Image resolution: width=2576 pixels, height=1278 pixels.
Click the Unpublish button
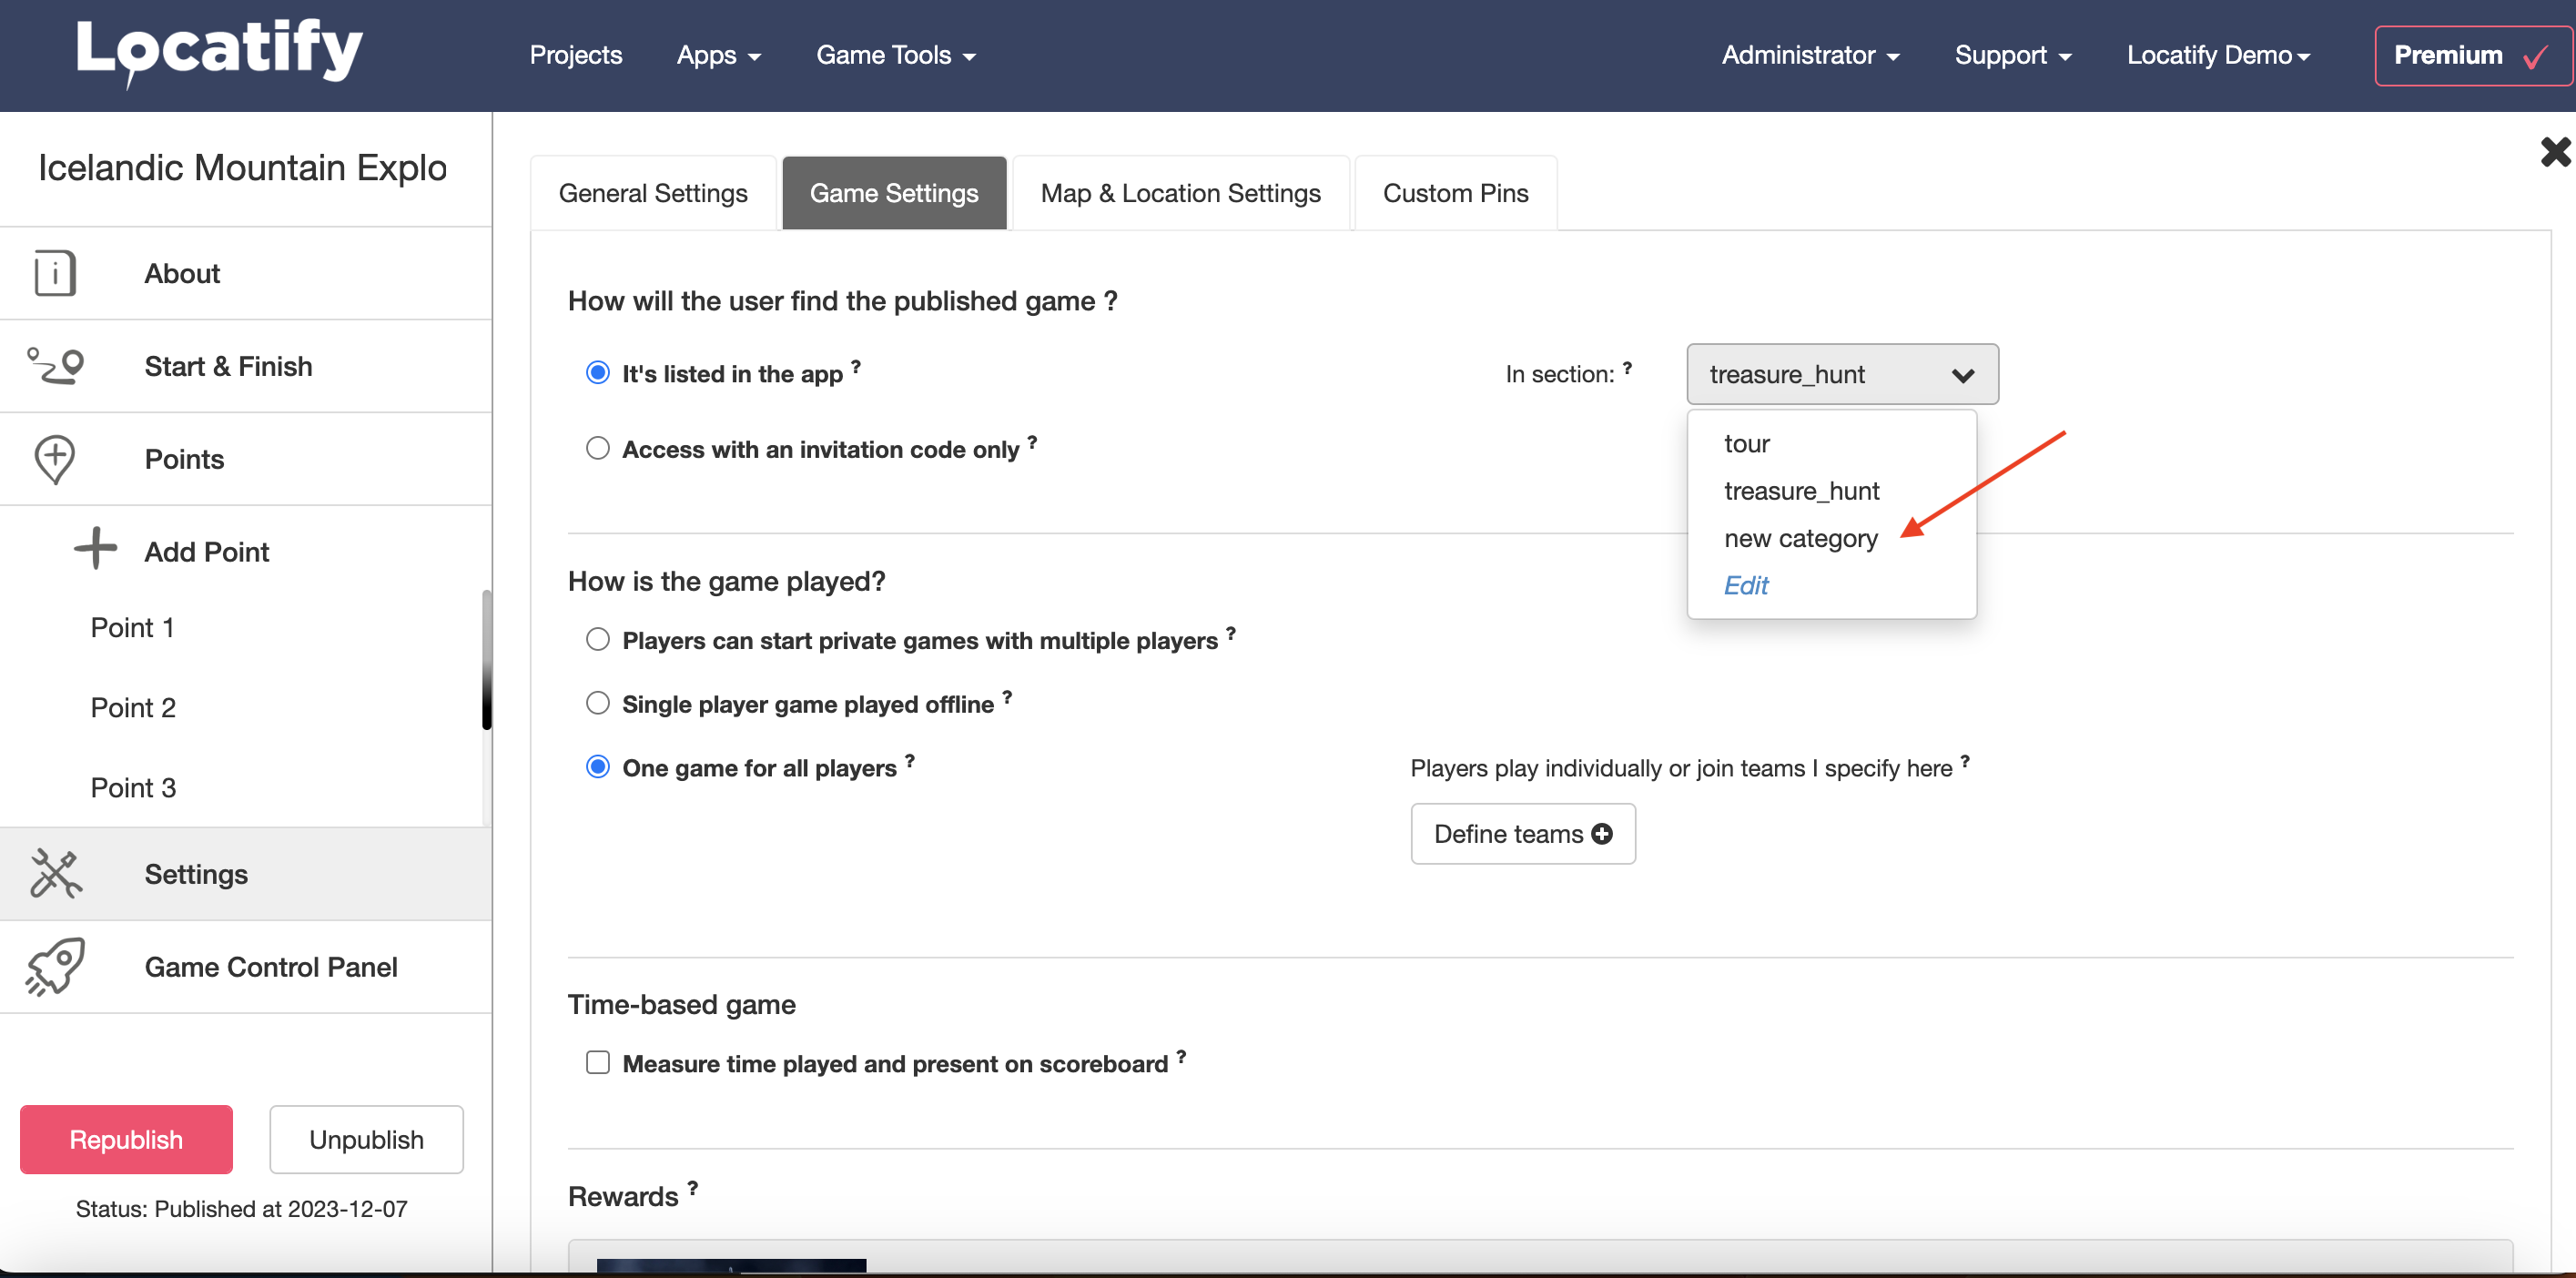366,1139
